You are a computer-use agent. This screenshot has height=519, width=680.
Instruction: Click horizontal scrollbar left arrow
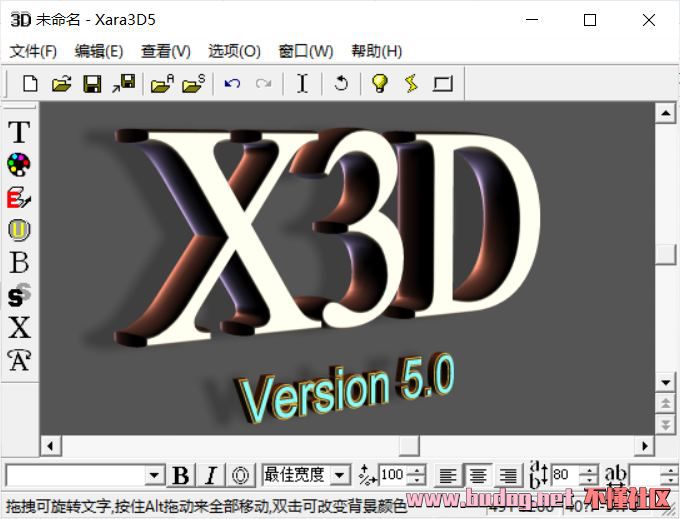coord(51,446)
